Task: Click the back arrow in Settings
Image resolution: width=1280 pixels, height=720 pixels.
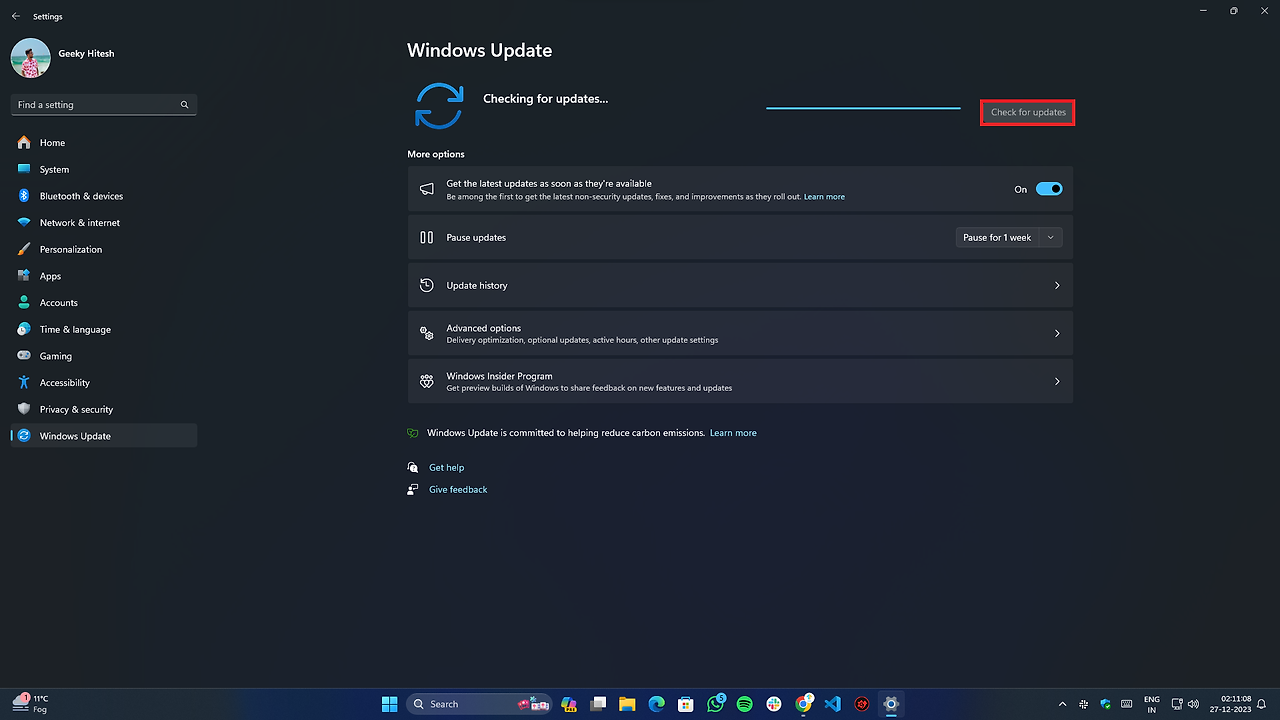Action: (15, 17)
